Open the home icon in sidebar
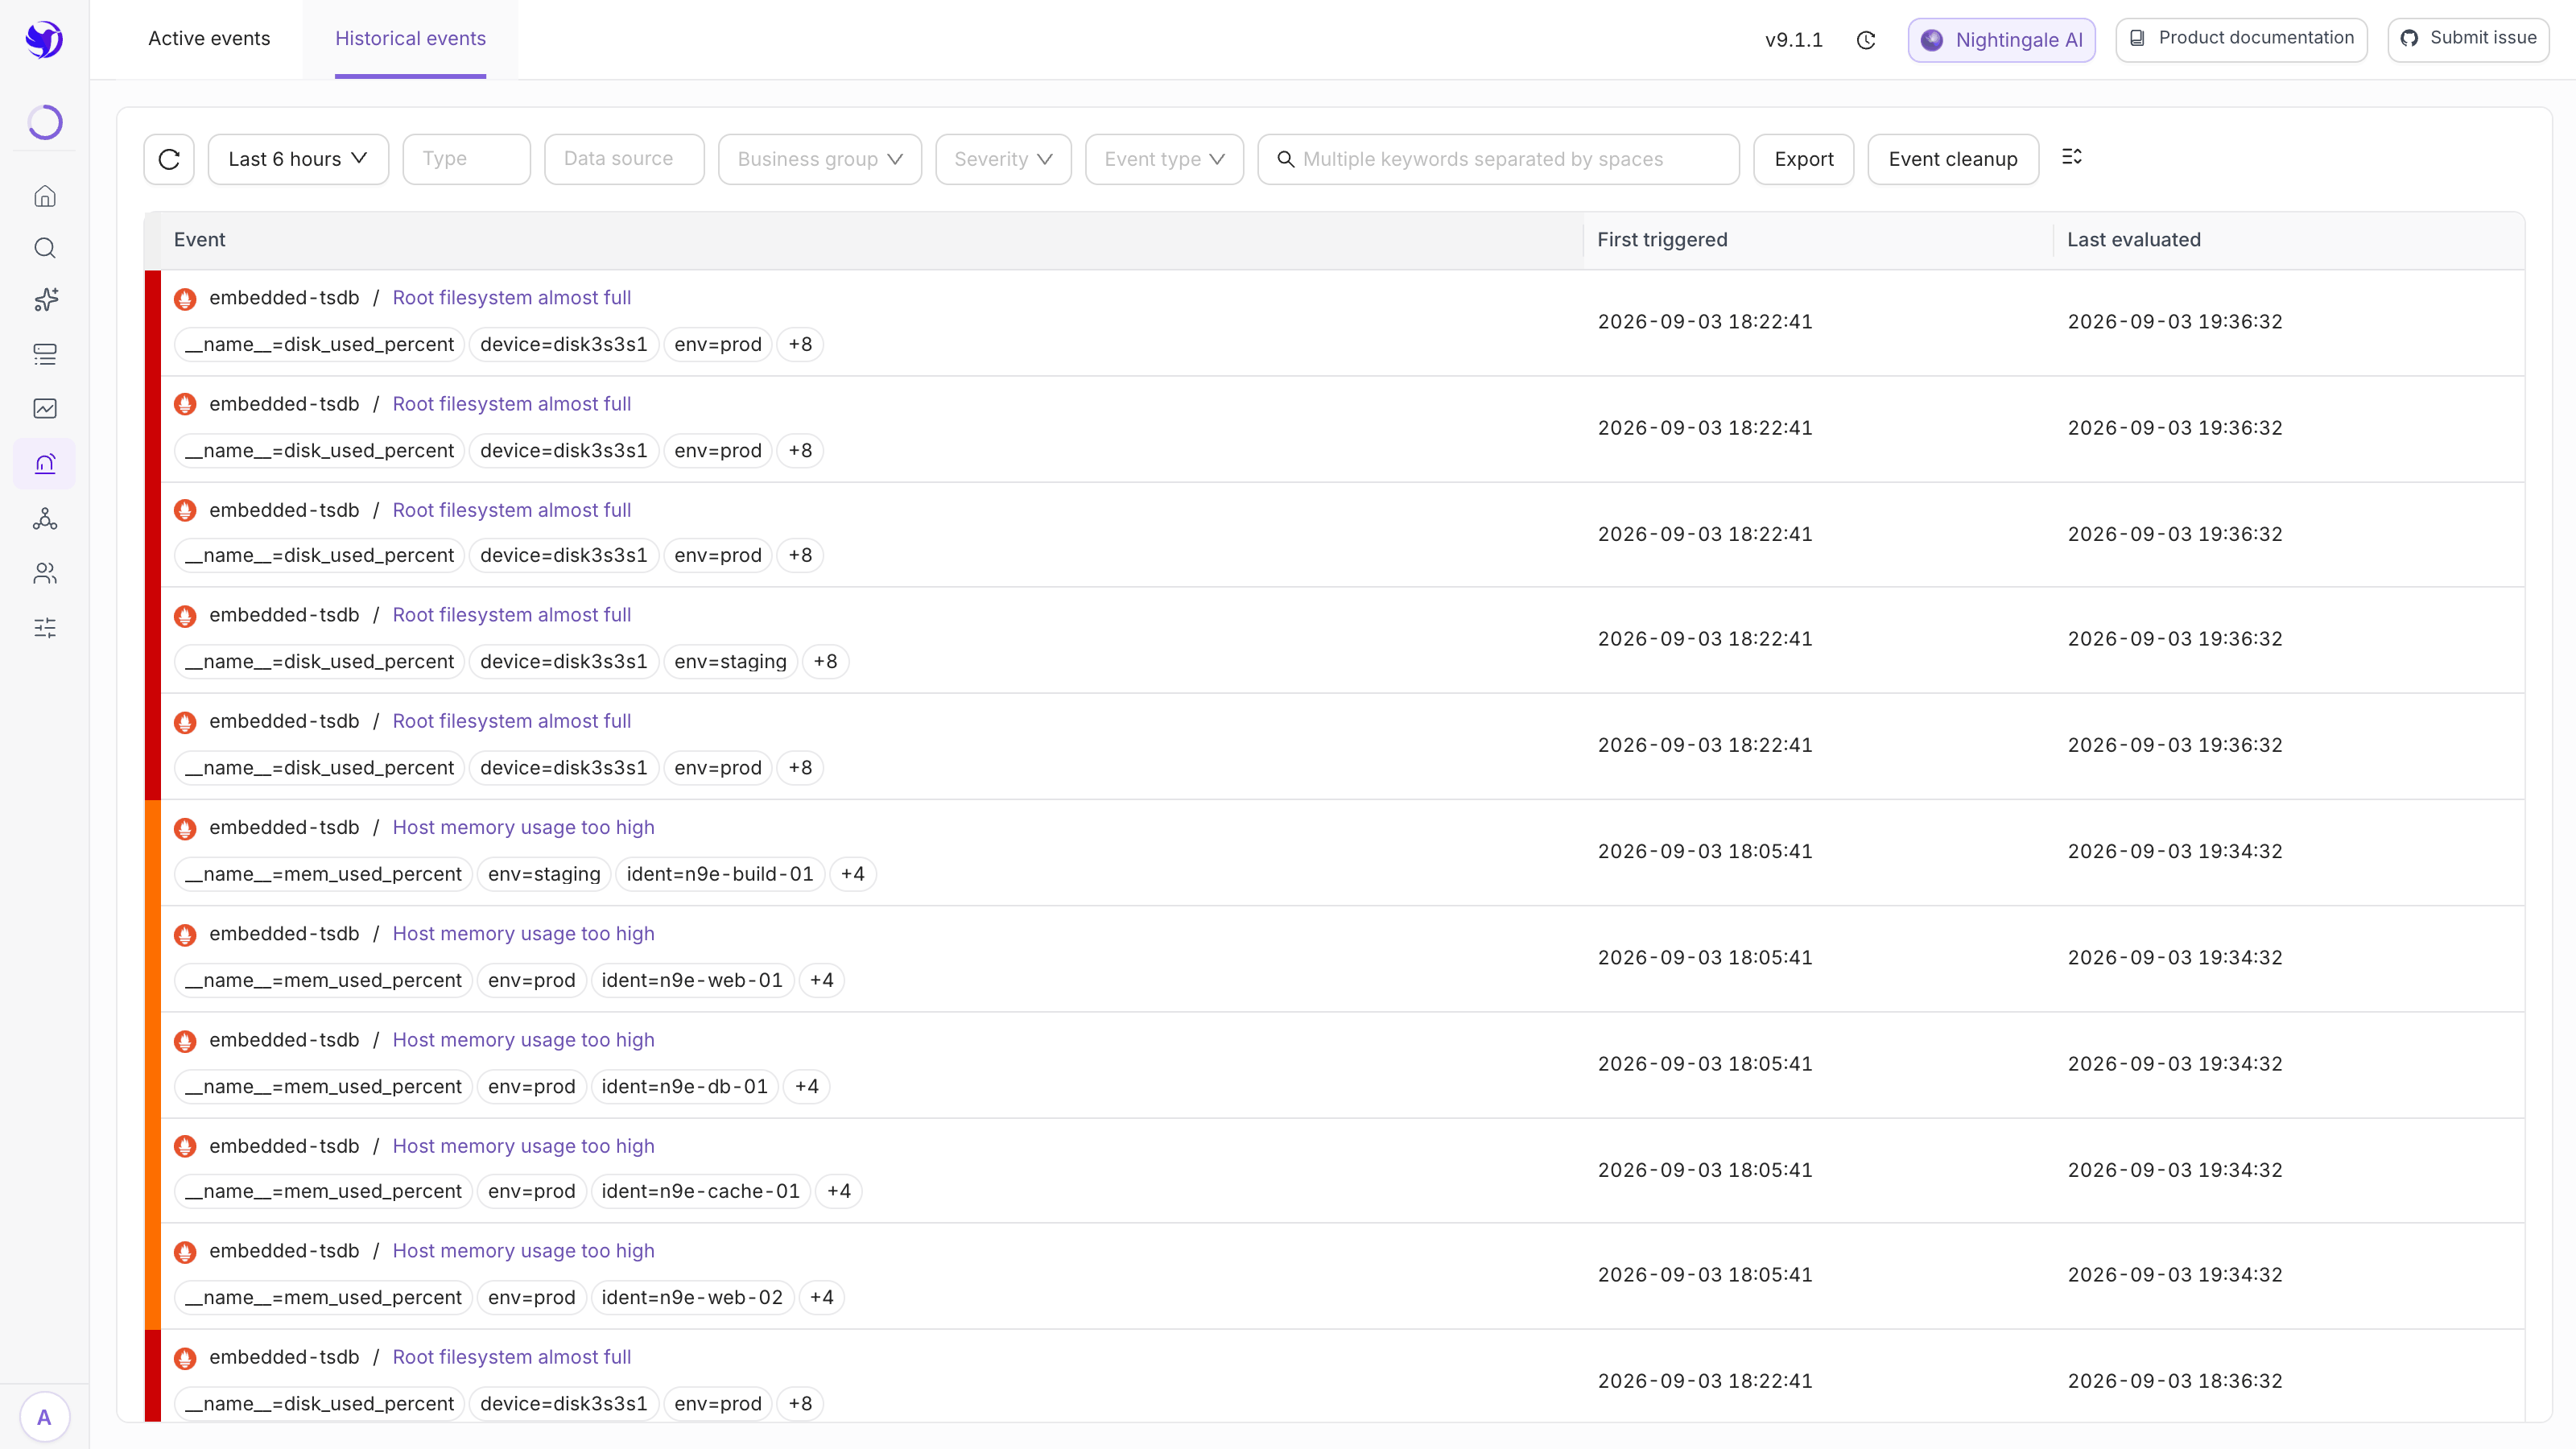Screen dimensions: 2576x1449 coord(45,196)
